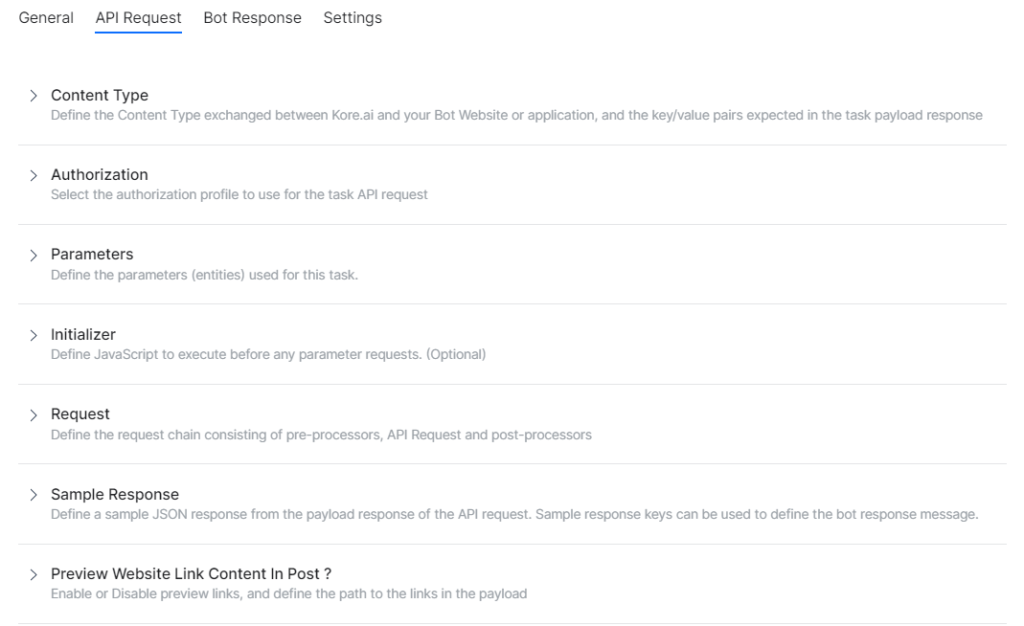This screenshot has height=626, width=1024.
Task: Open the Request heading
Action: (x=80, y=414)
